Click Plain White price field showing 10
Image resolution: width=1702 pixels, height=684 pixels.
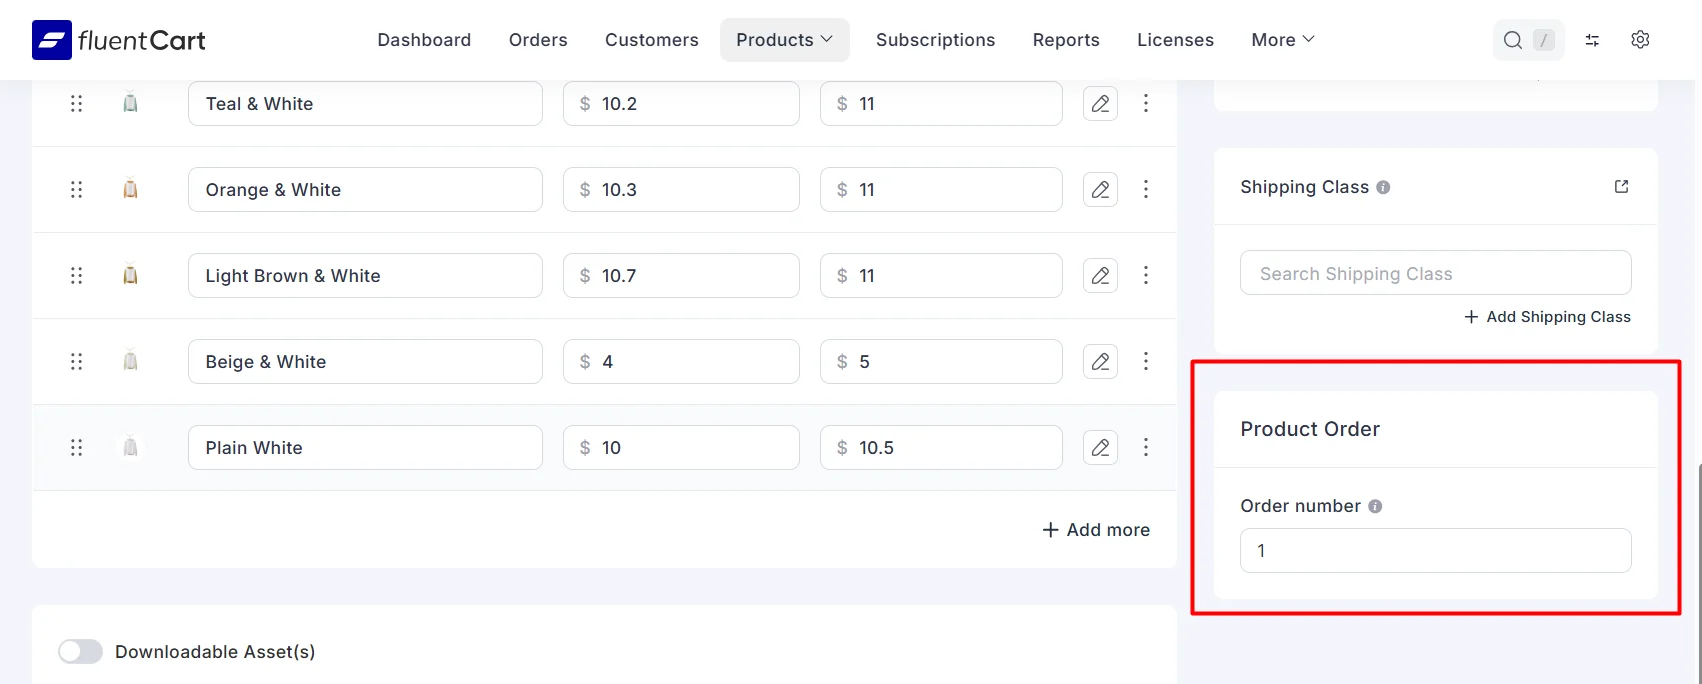[681, 448]
